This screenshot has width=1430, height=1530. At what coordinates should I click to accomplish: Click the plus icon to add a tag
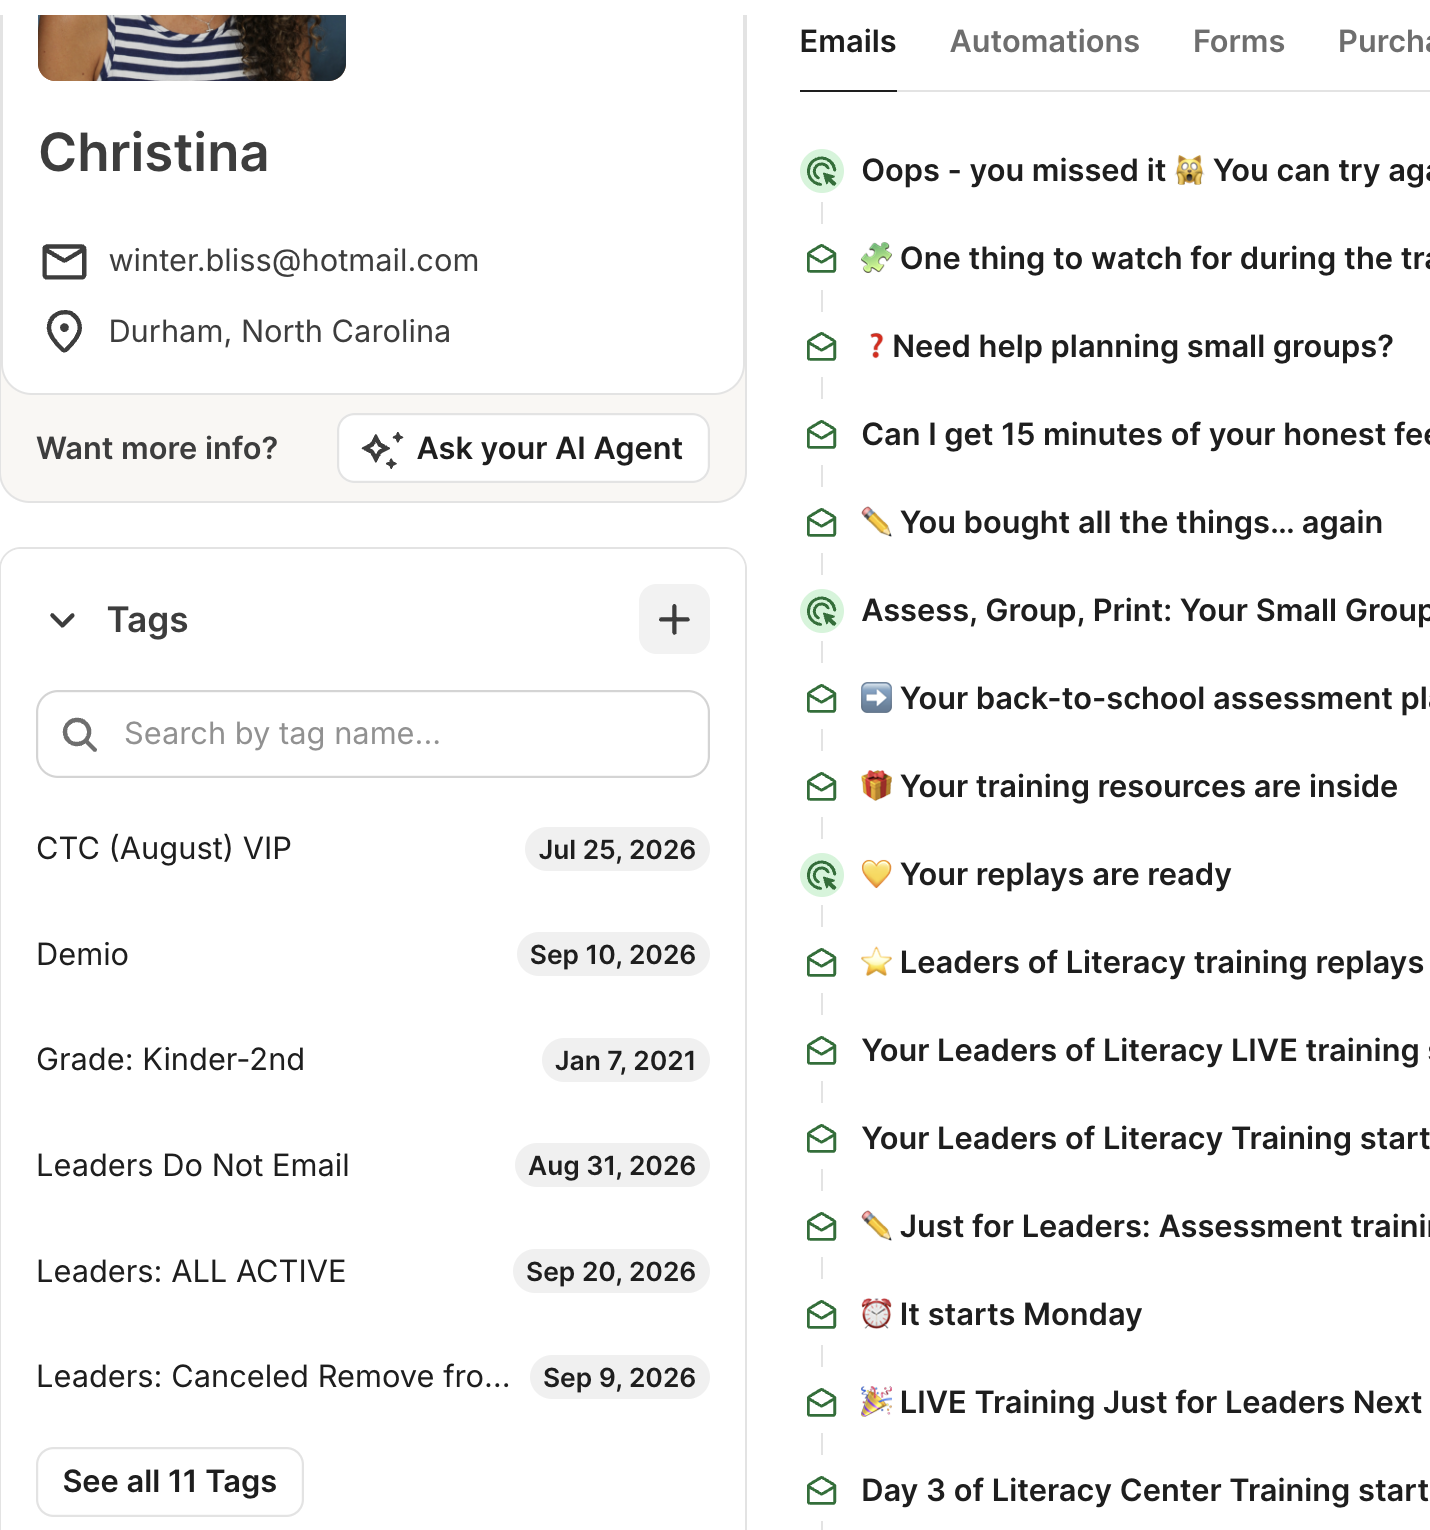(674, 619)
